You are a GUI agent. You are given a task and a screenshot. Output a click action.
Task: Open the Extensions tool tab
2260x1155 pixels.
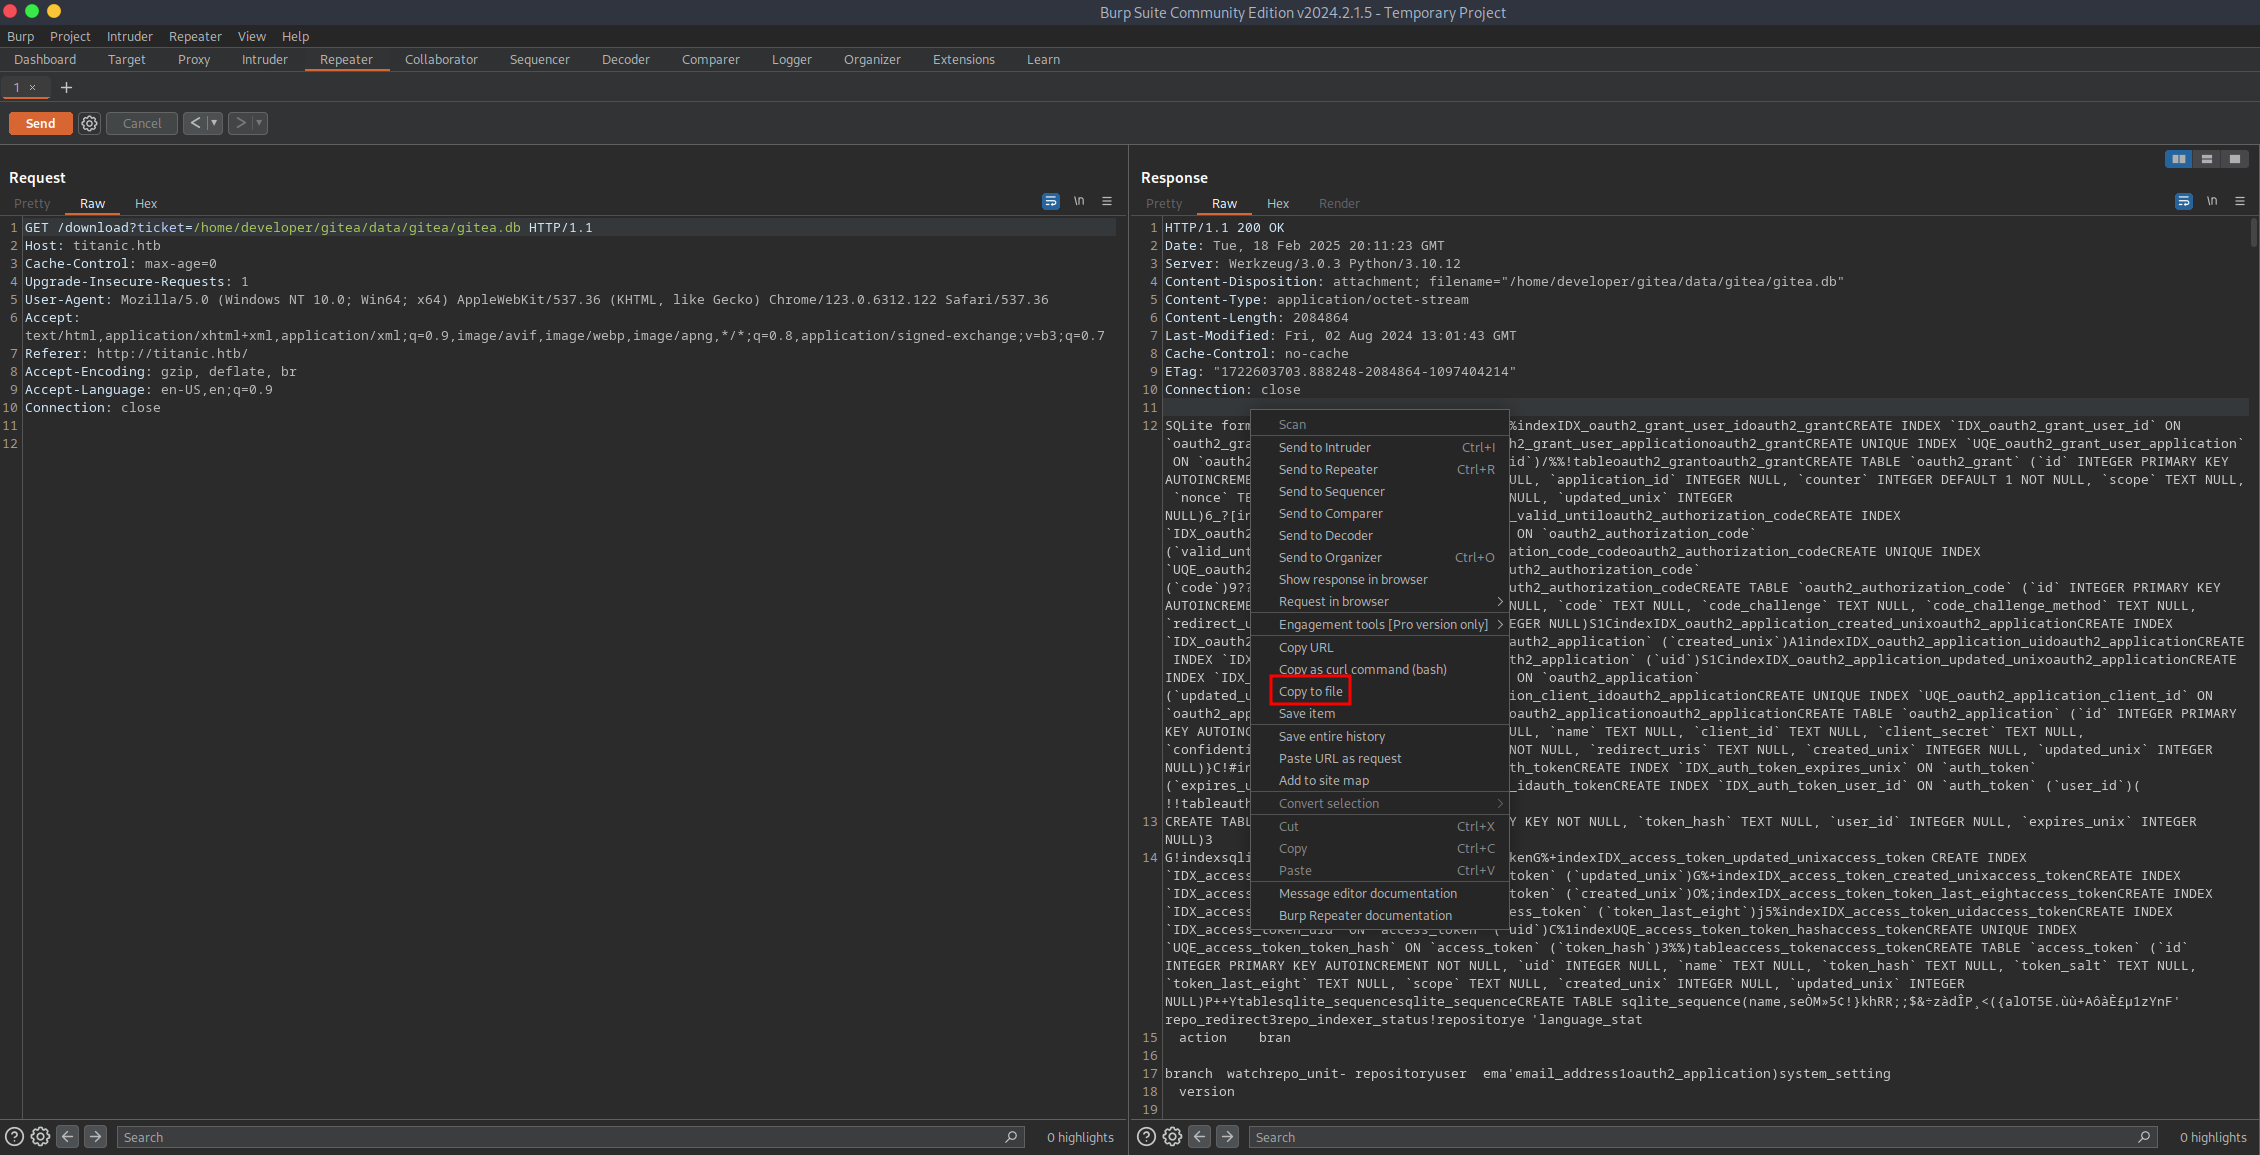[963, 59]
